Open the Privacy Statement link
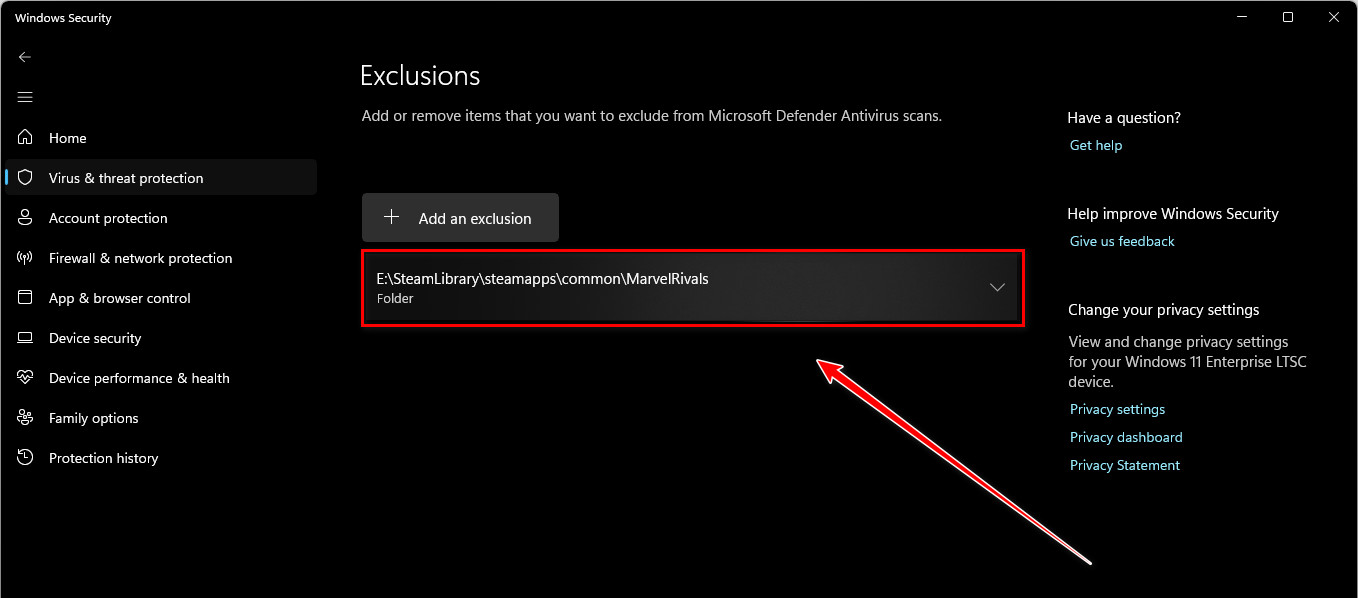Viewport: 1358px width, 598px height. [x=1125, y=465]
